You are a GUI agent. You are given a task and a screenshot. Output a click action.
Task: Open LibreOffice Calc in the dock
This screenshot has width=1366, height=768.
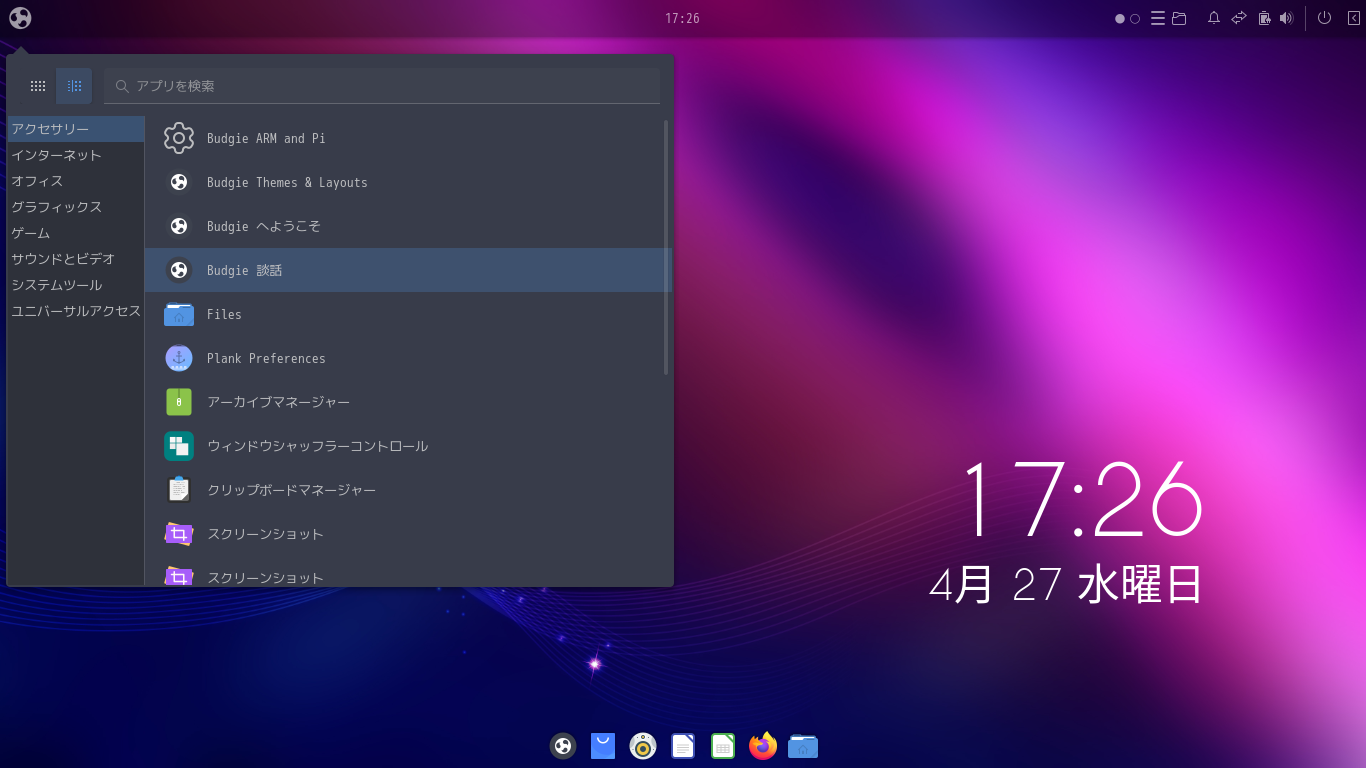[723, 746]
